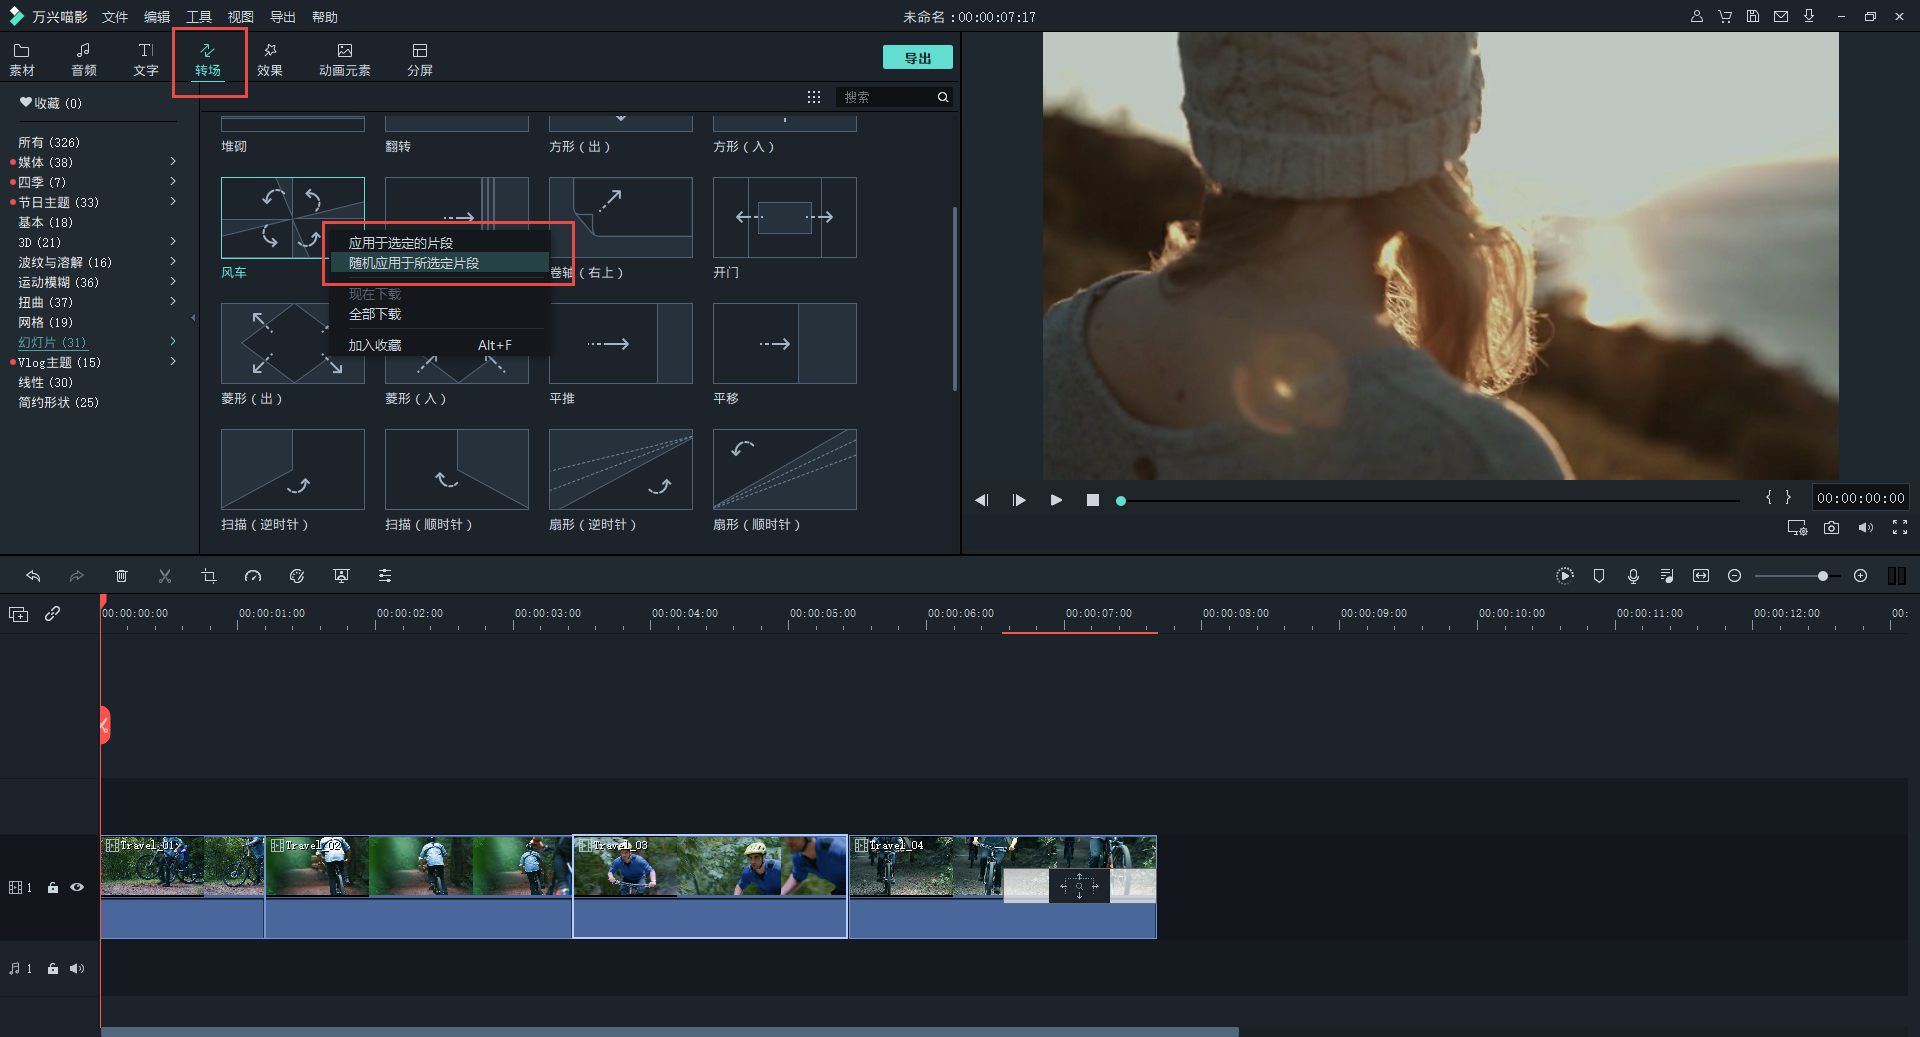Expand the 节日主题 (33) category
The height and width of the screenshot is (1037, 1920).
(x=173, y=201)
